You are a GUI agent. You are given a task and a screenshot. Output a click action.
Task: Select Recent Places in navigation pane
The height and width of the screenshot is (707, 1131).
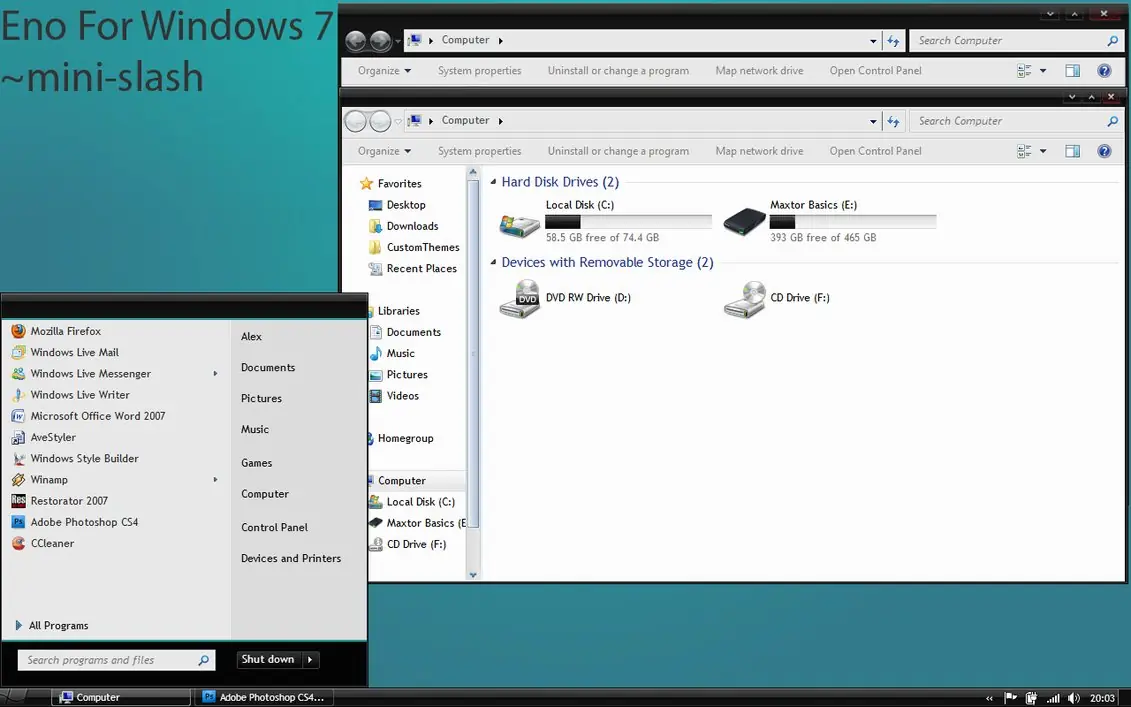[413, 268]
